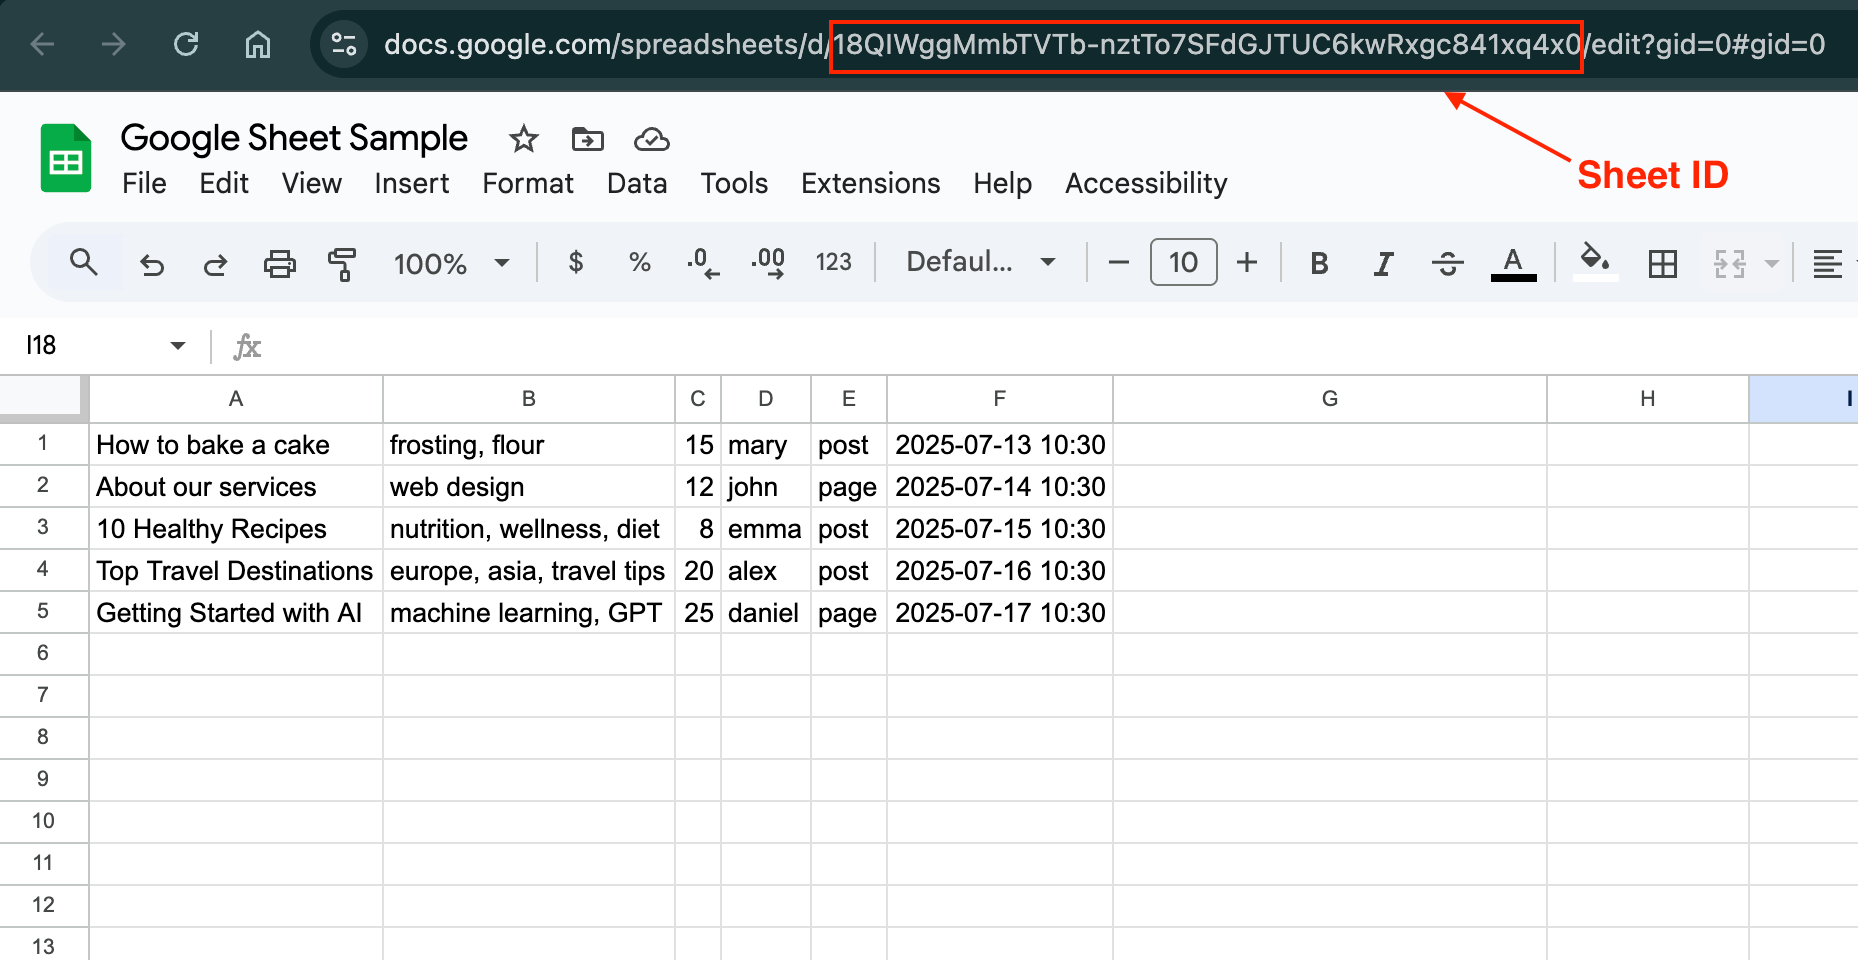
Task: Format as currency with dollar icon
Action: click(576, 262)
